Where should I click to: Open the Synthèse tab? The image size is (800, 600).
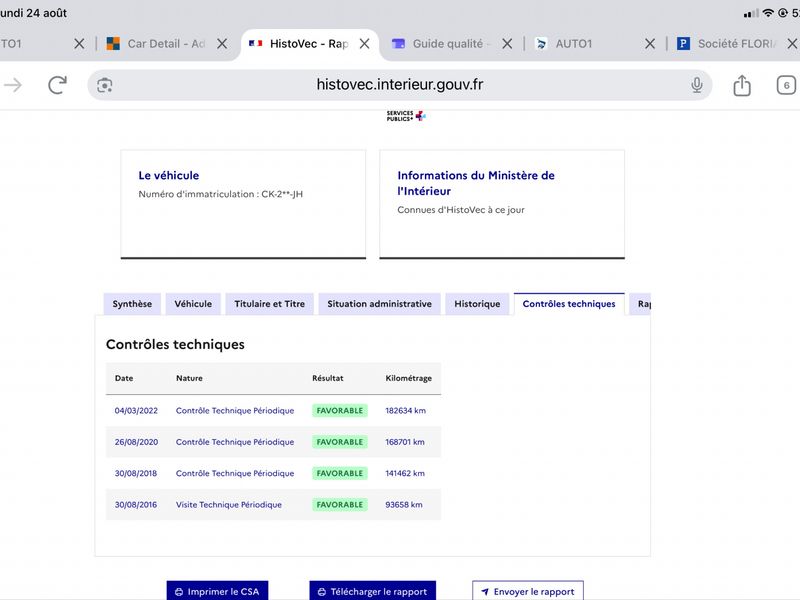coord(132,304)
